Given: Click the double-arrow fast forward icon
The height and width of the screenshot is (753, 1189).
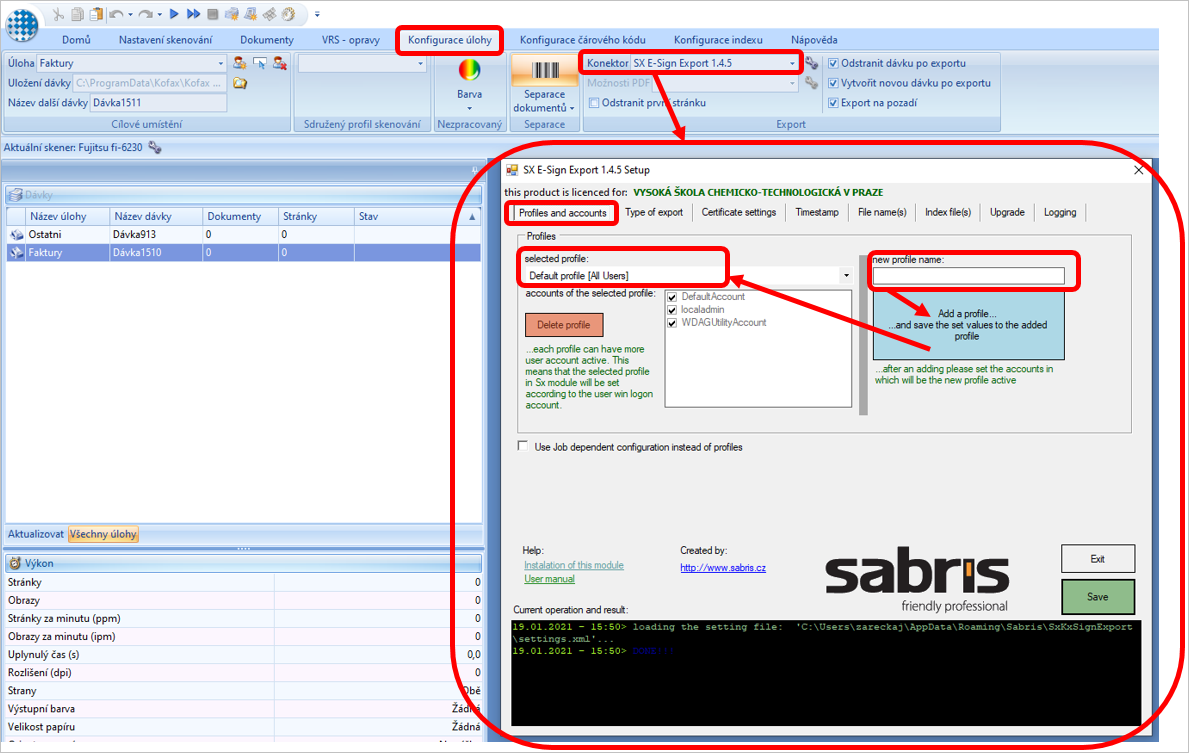Looking at the screenshot, I should (x=193, y=14).
